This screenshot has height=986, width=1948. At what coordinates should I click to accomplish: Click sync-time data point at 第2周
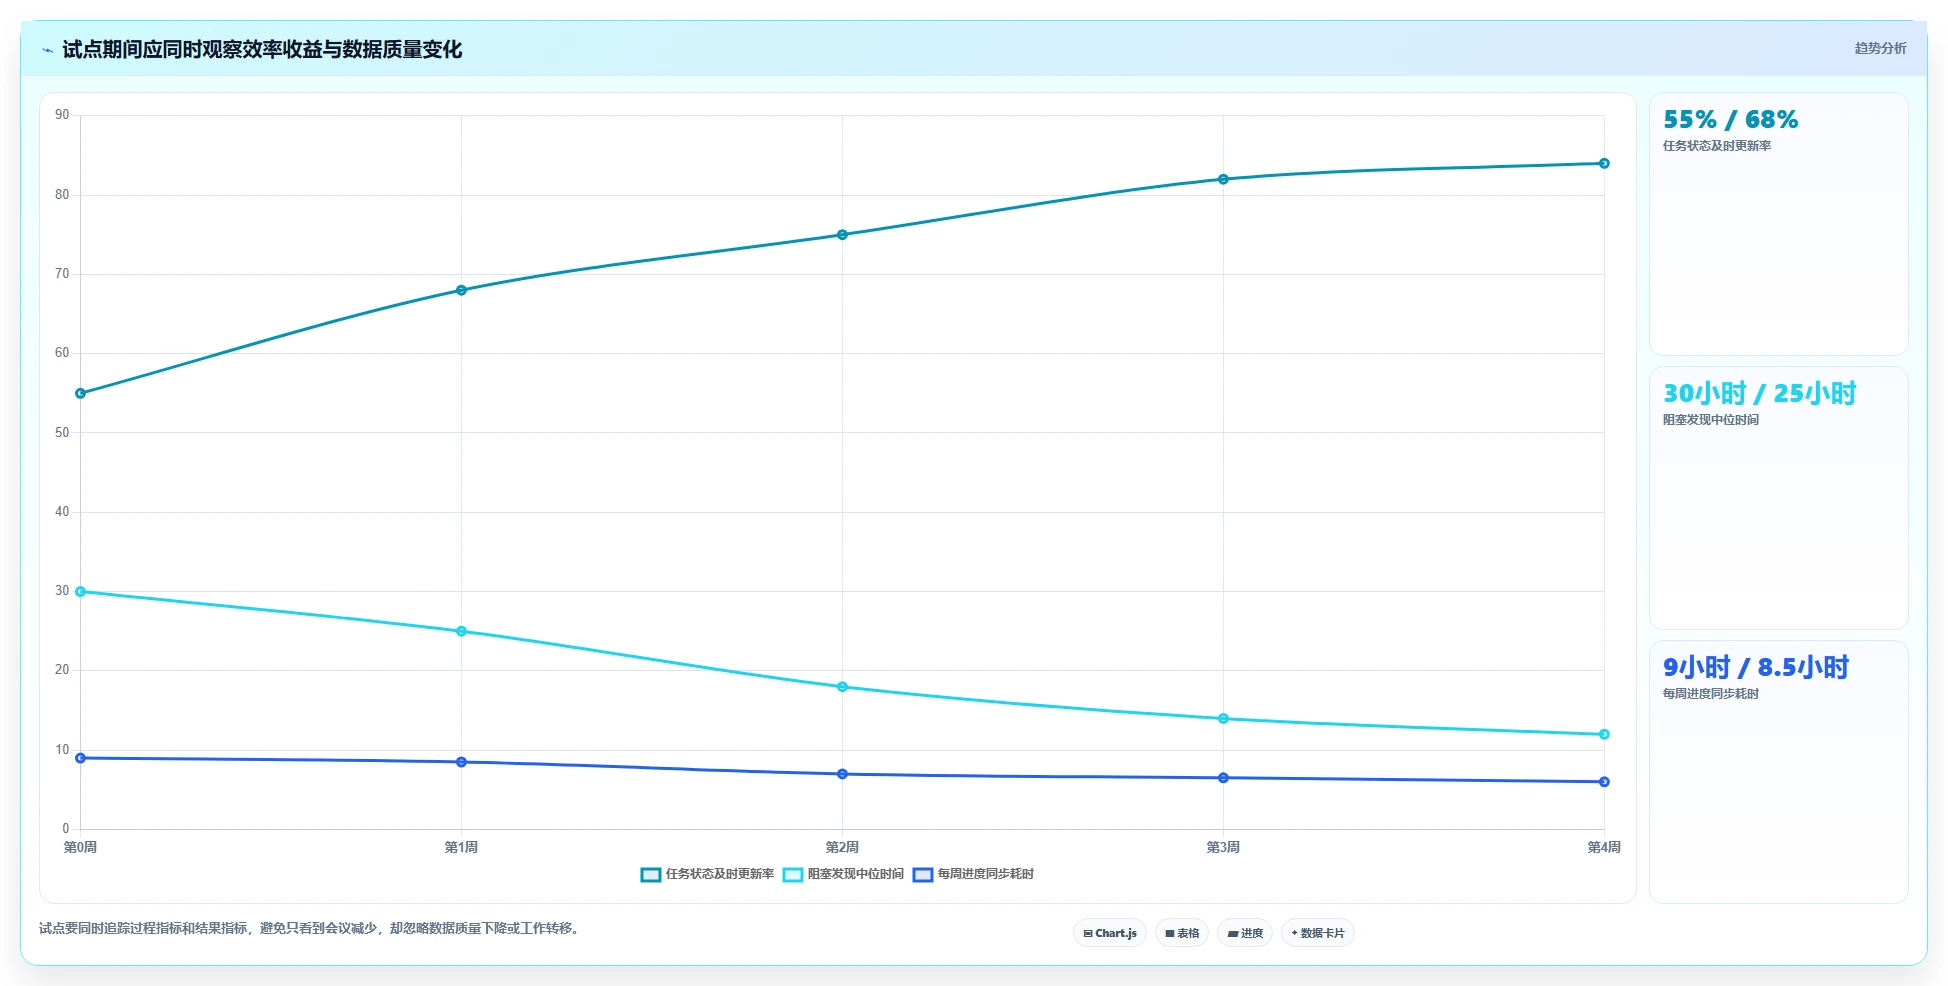click(x=842, y=774)
